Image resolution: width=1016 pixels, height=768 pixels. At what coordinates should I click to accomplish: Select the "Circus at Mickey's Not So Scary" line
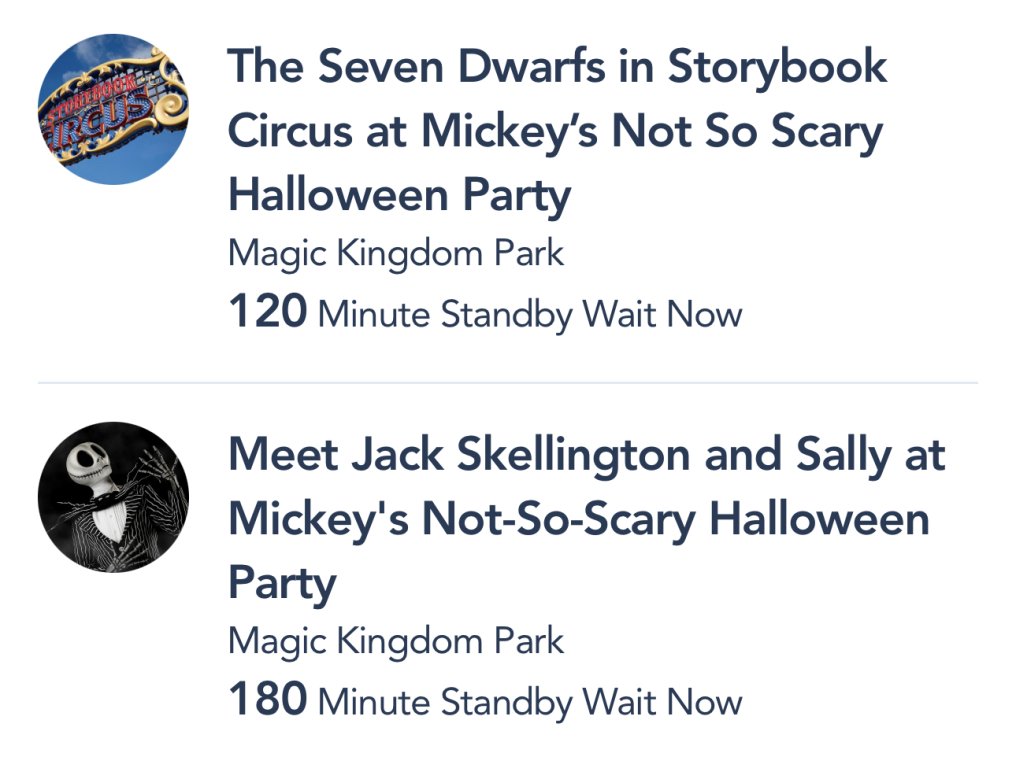click(x=555, y=132)
